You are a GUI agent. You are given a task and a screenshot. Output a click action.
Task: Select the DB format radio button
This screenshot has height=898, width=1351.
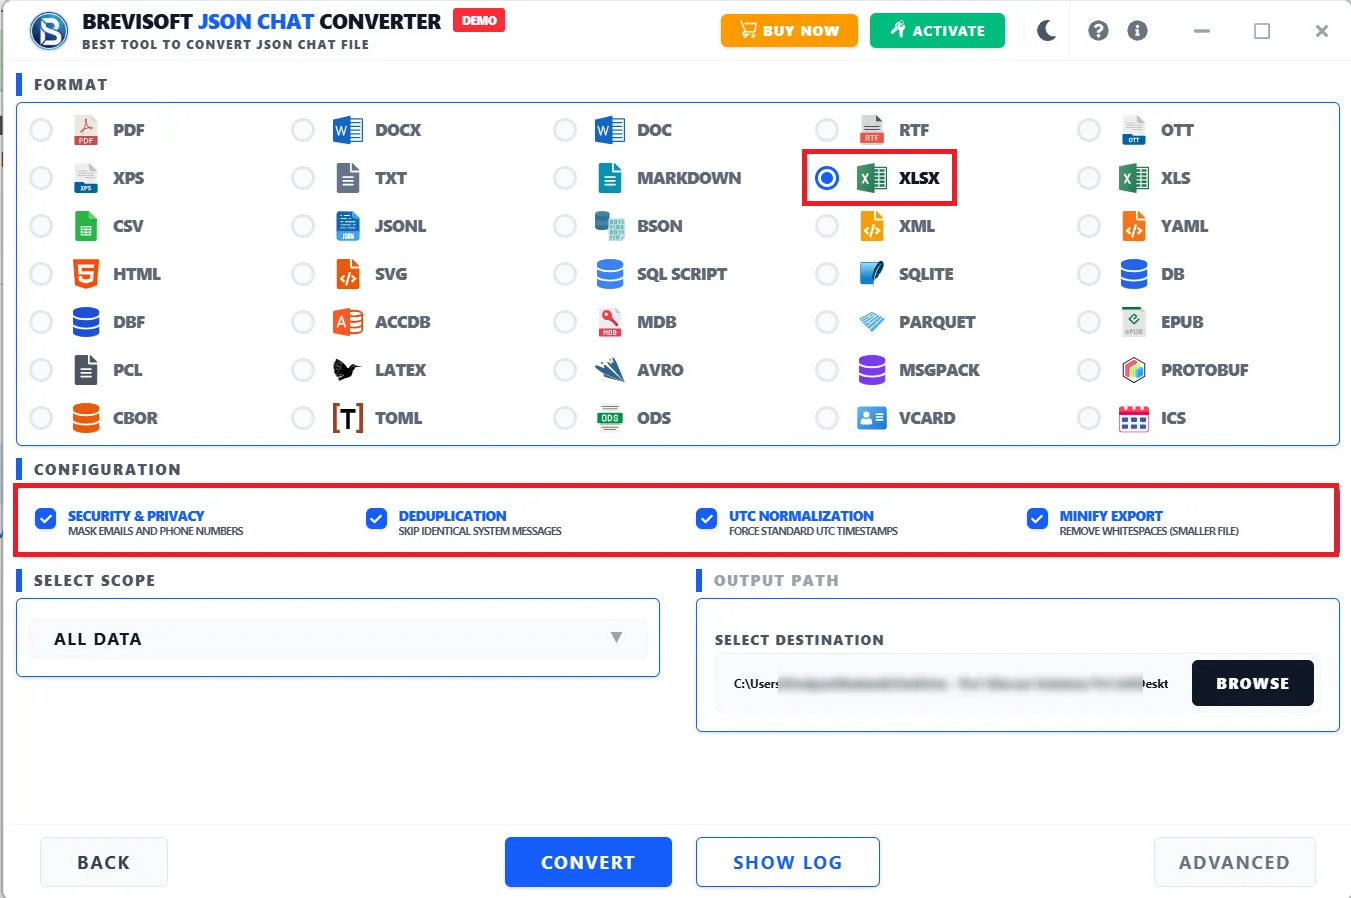point(1089,274)
